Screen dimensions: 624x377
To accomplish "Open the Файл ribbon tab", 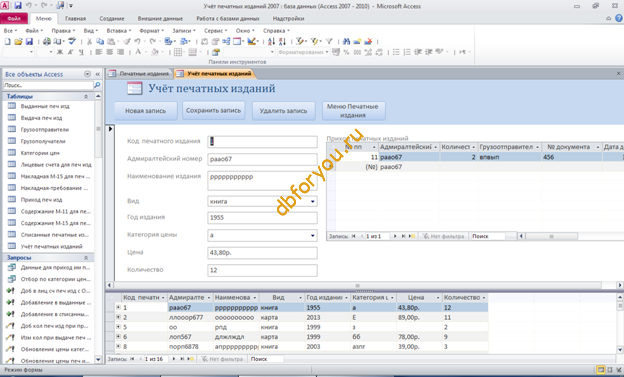I will point(14,18).
